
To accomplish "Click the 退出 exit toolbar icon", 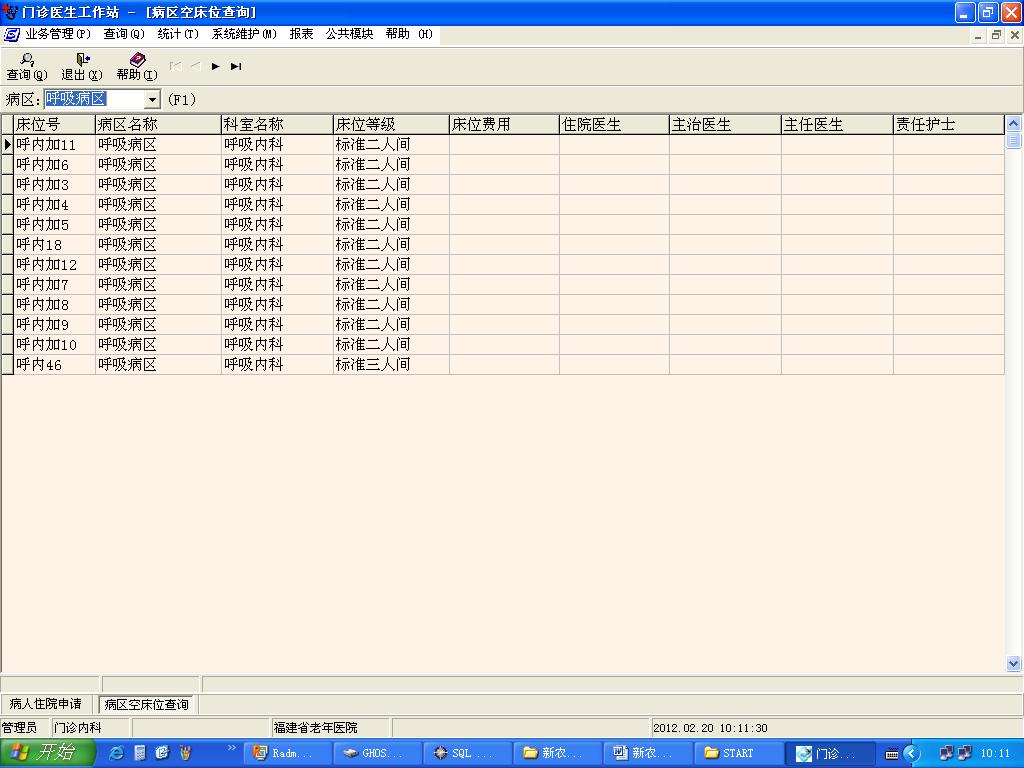I will point(82,66).
